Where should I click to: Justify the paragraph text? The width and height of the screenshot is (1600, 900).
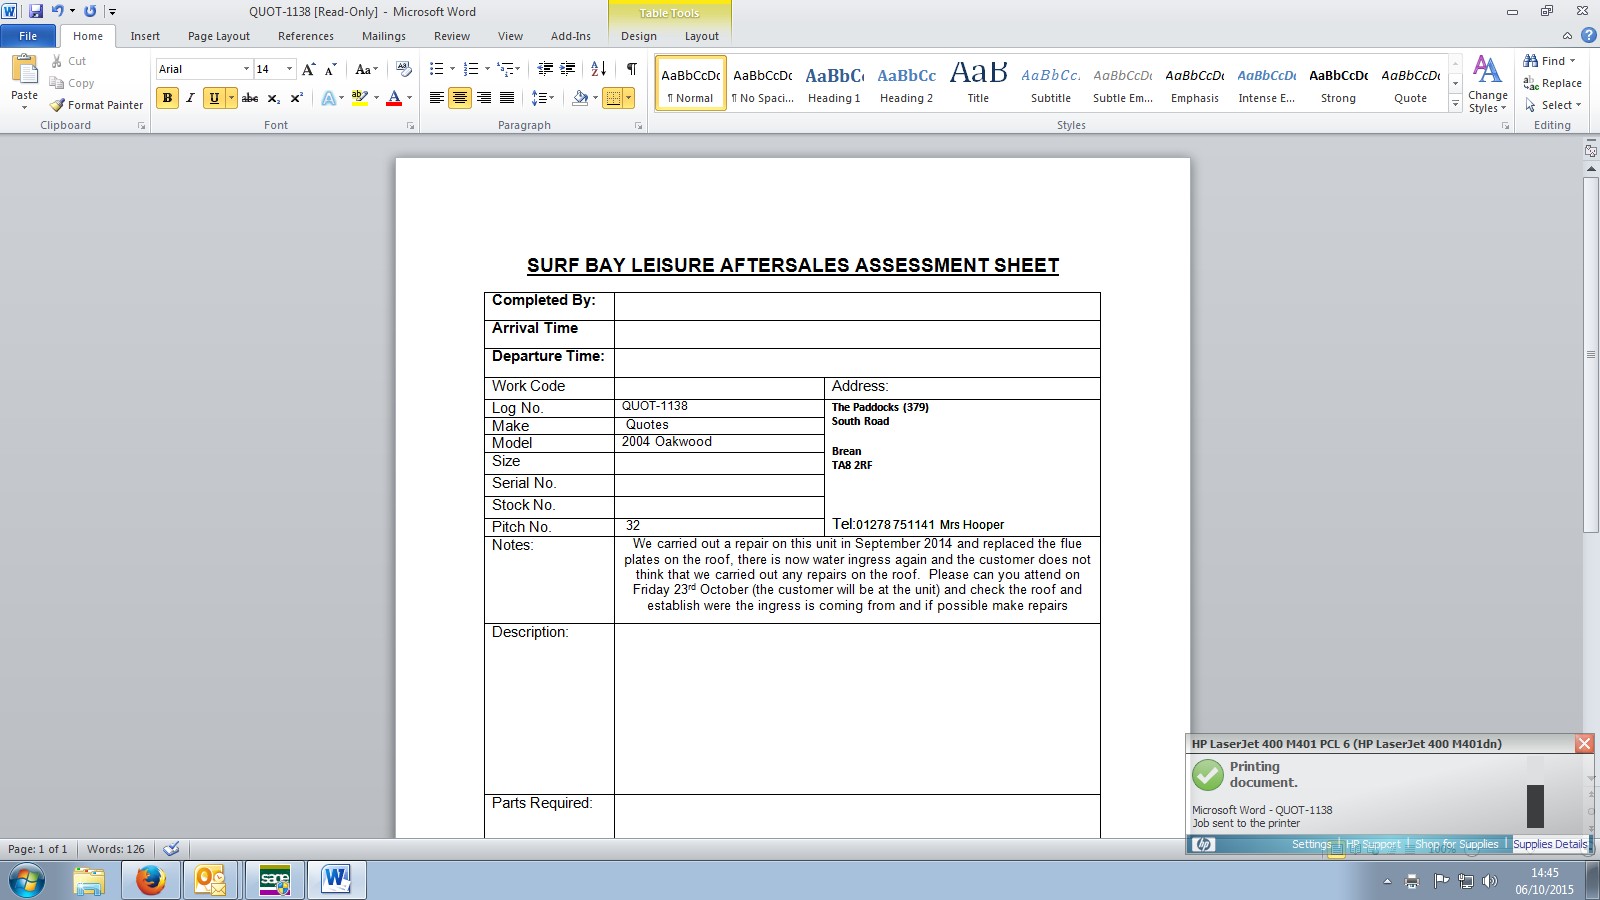click(x=507, y=98)
